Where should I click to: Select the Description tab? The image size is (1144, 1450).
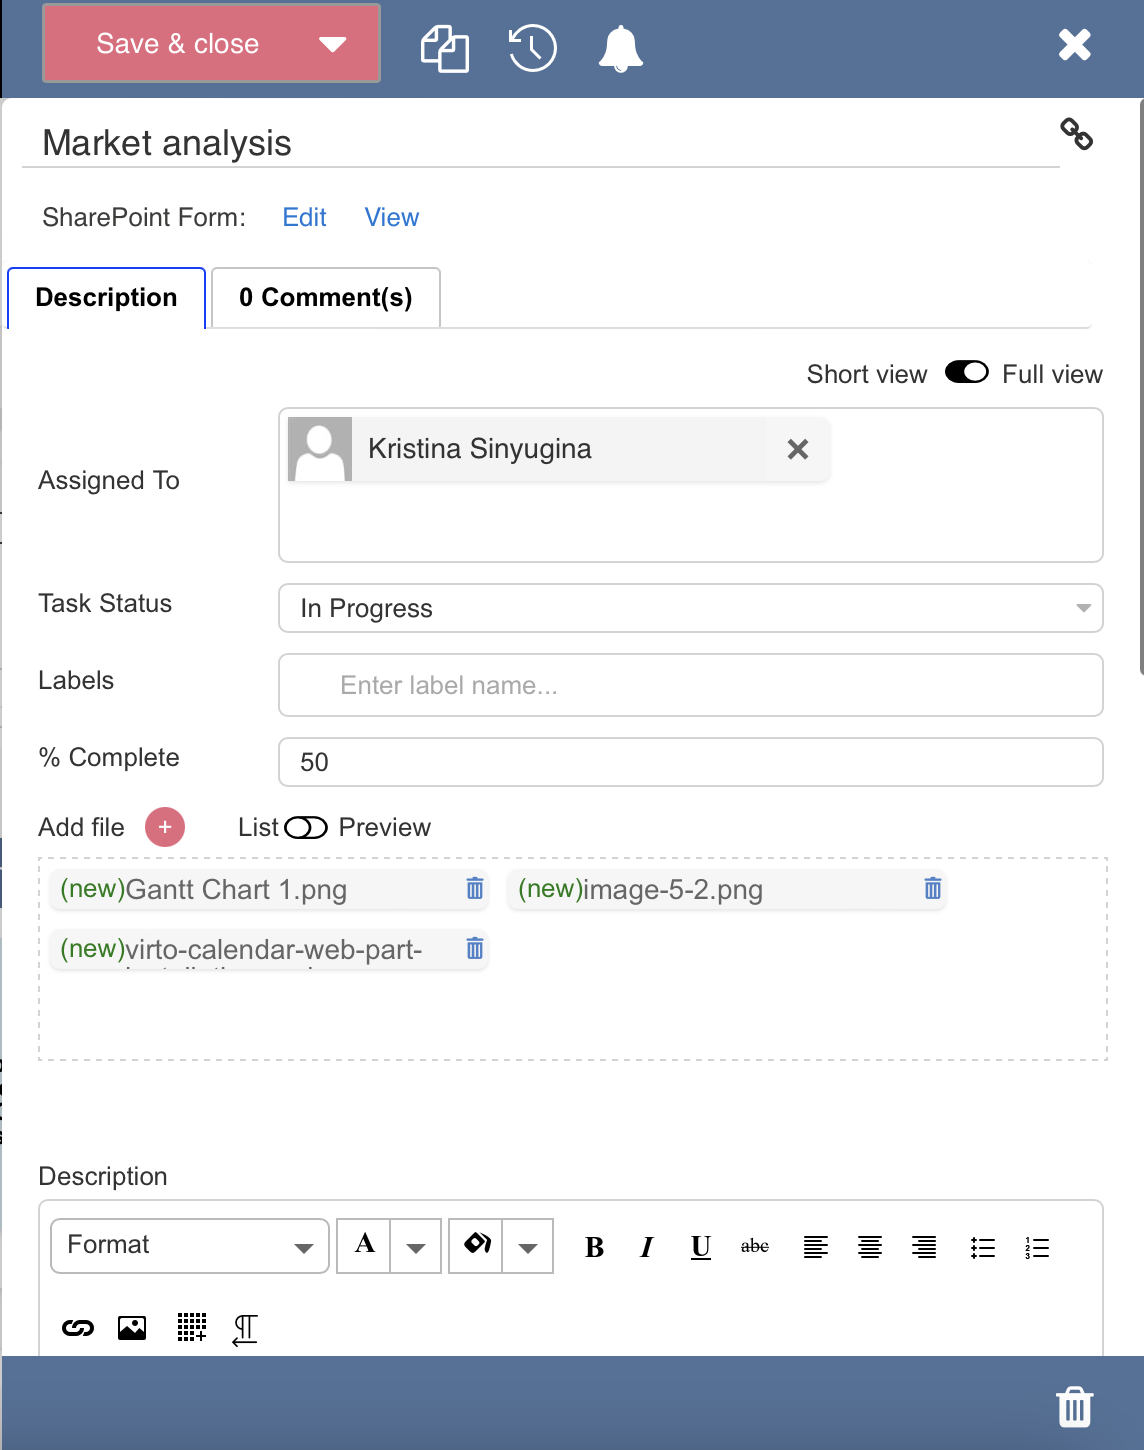106,298
